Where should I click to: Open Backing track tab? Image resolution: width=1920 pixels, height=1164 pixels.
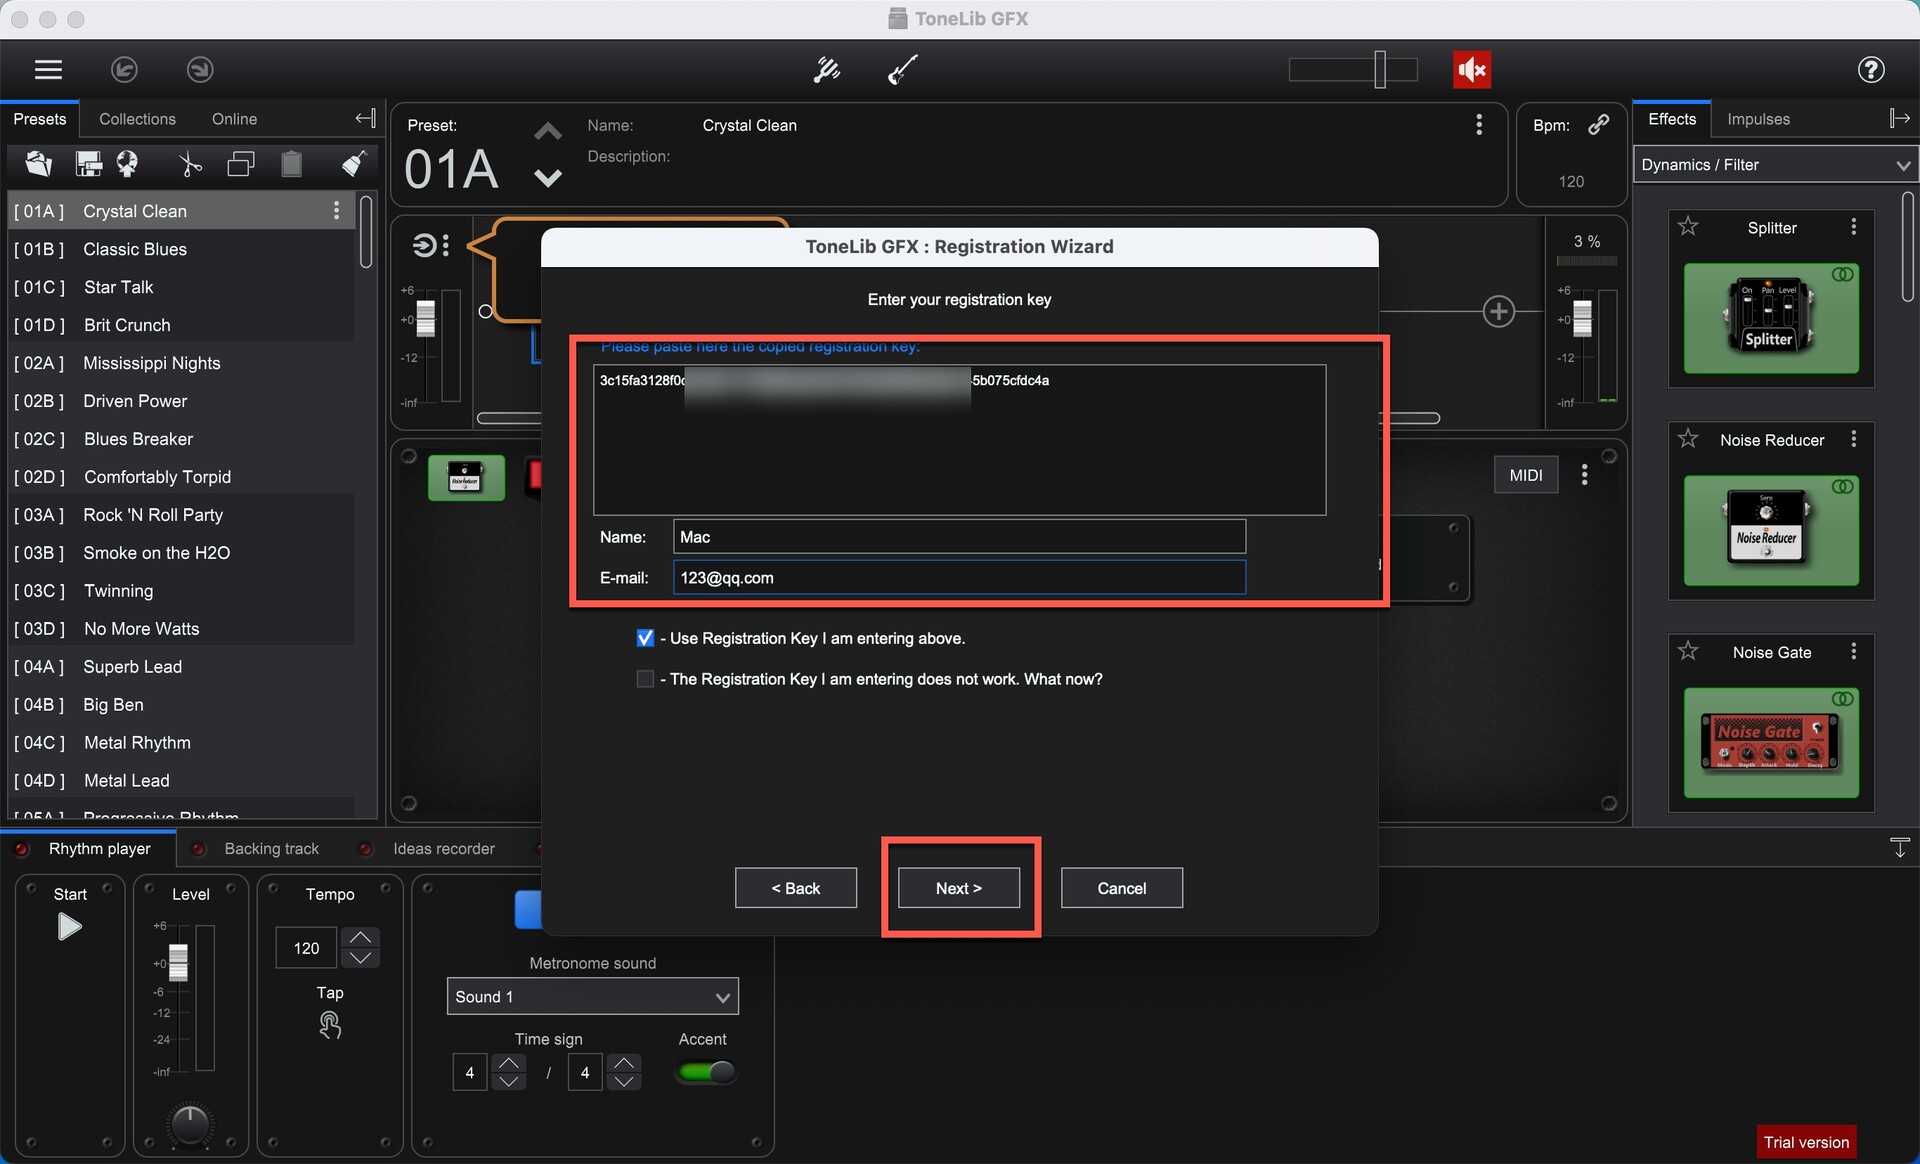point(271,849)
